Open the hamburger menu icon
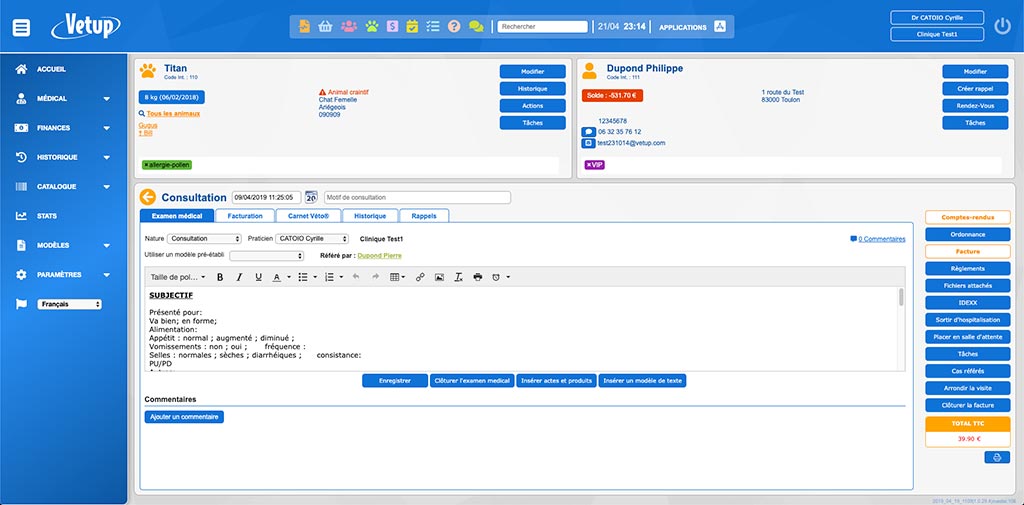Screen dimensions: 1024x505 [x=21, y=27]
